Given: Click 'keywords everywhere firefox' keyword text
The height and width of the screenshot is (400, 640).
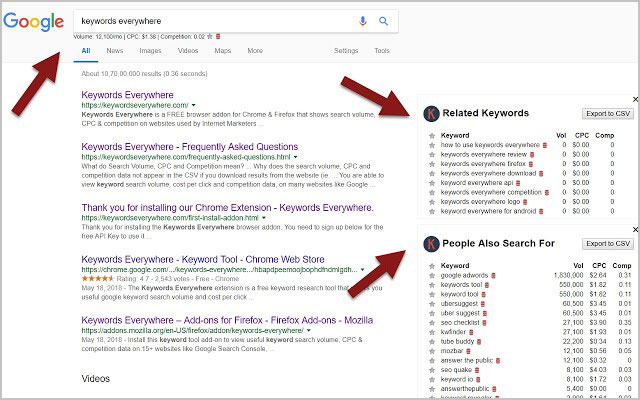Looking at the screenshot, I should pos(483,164).
